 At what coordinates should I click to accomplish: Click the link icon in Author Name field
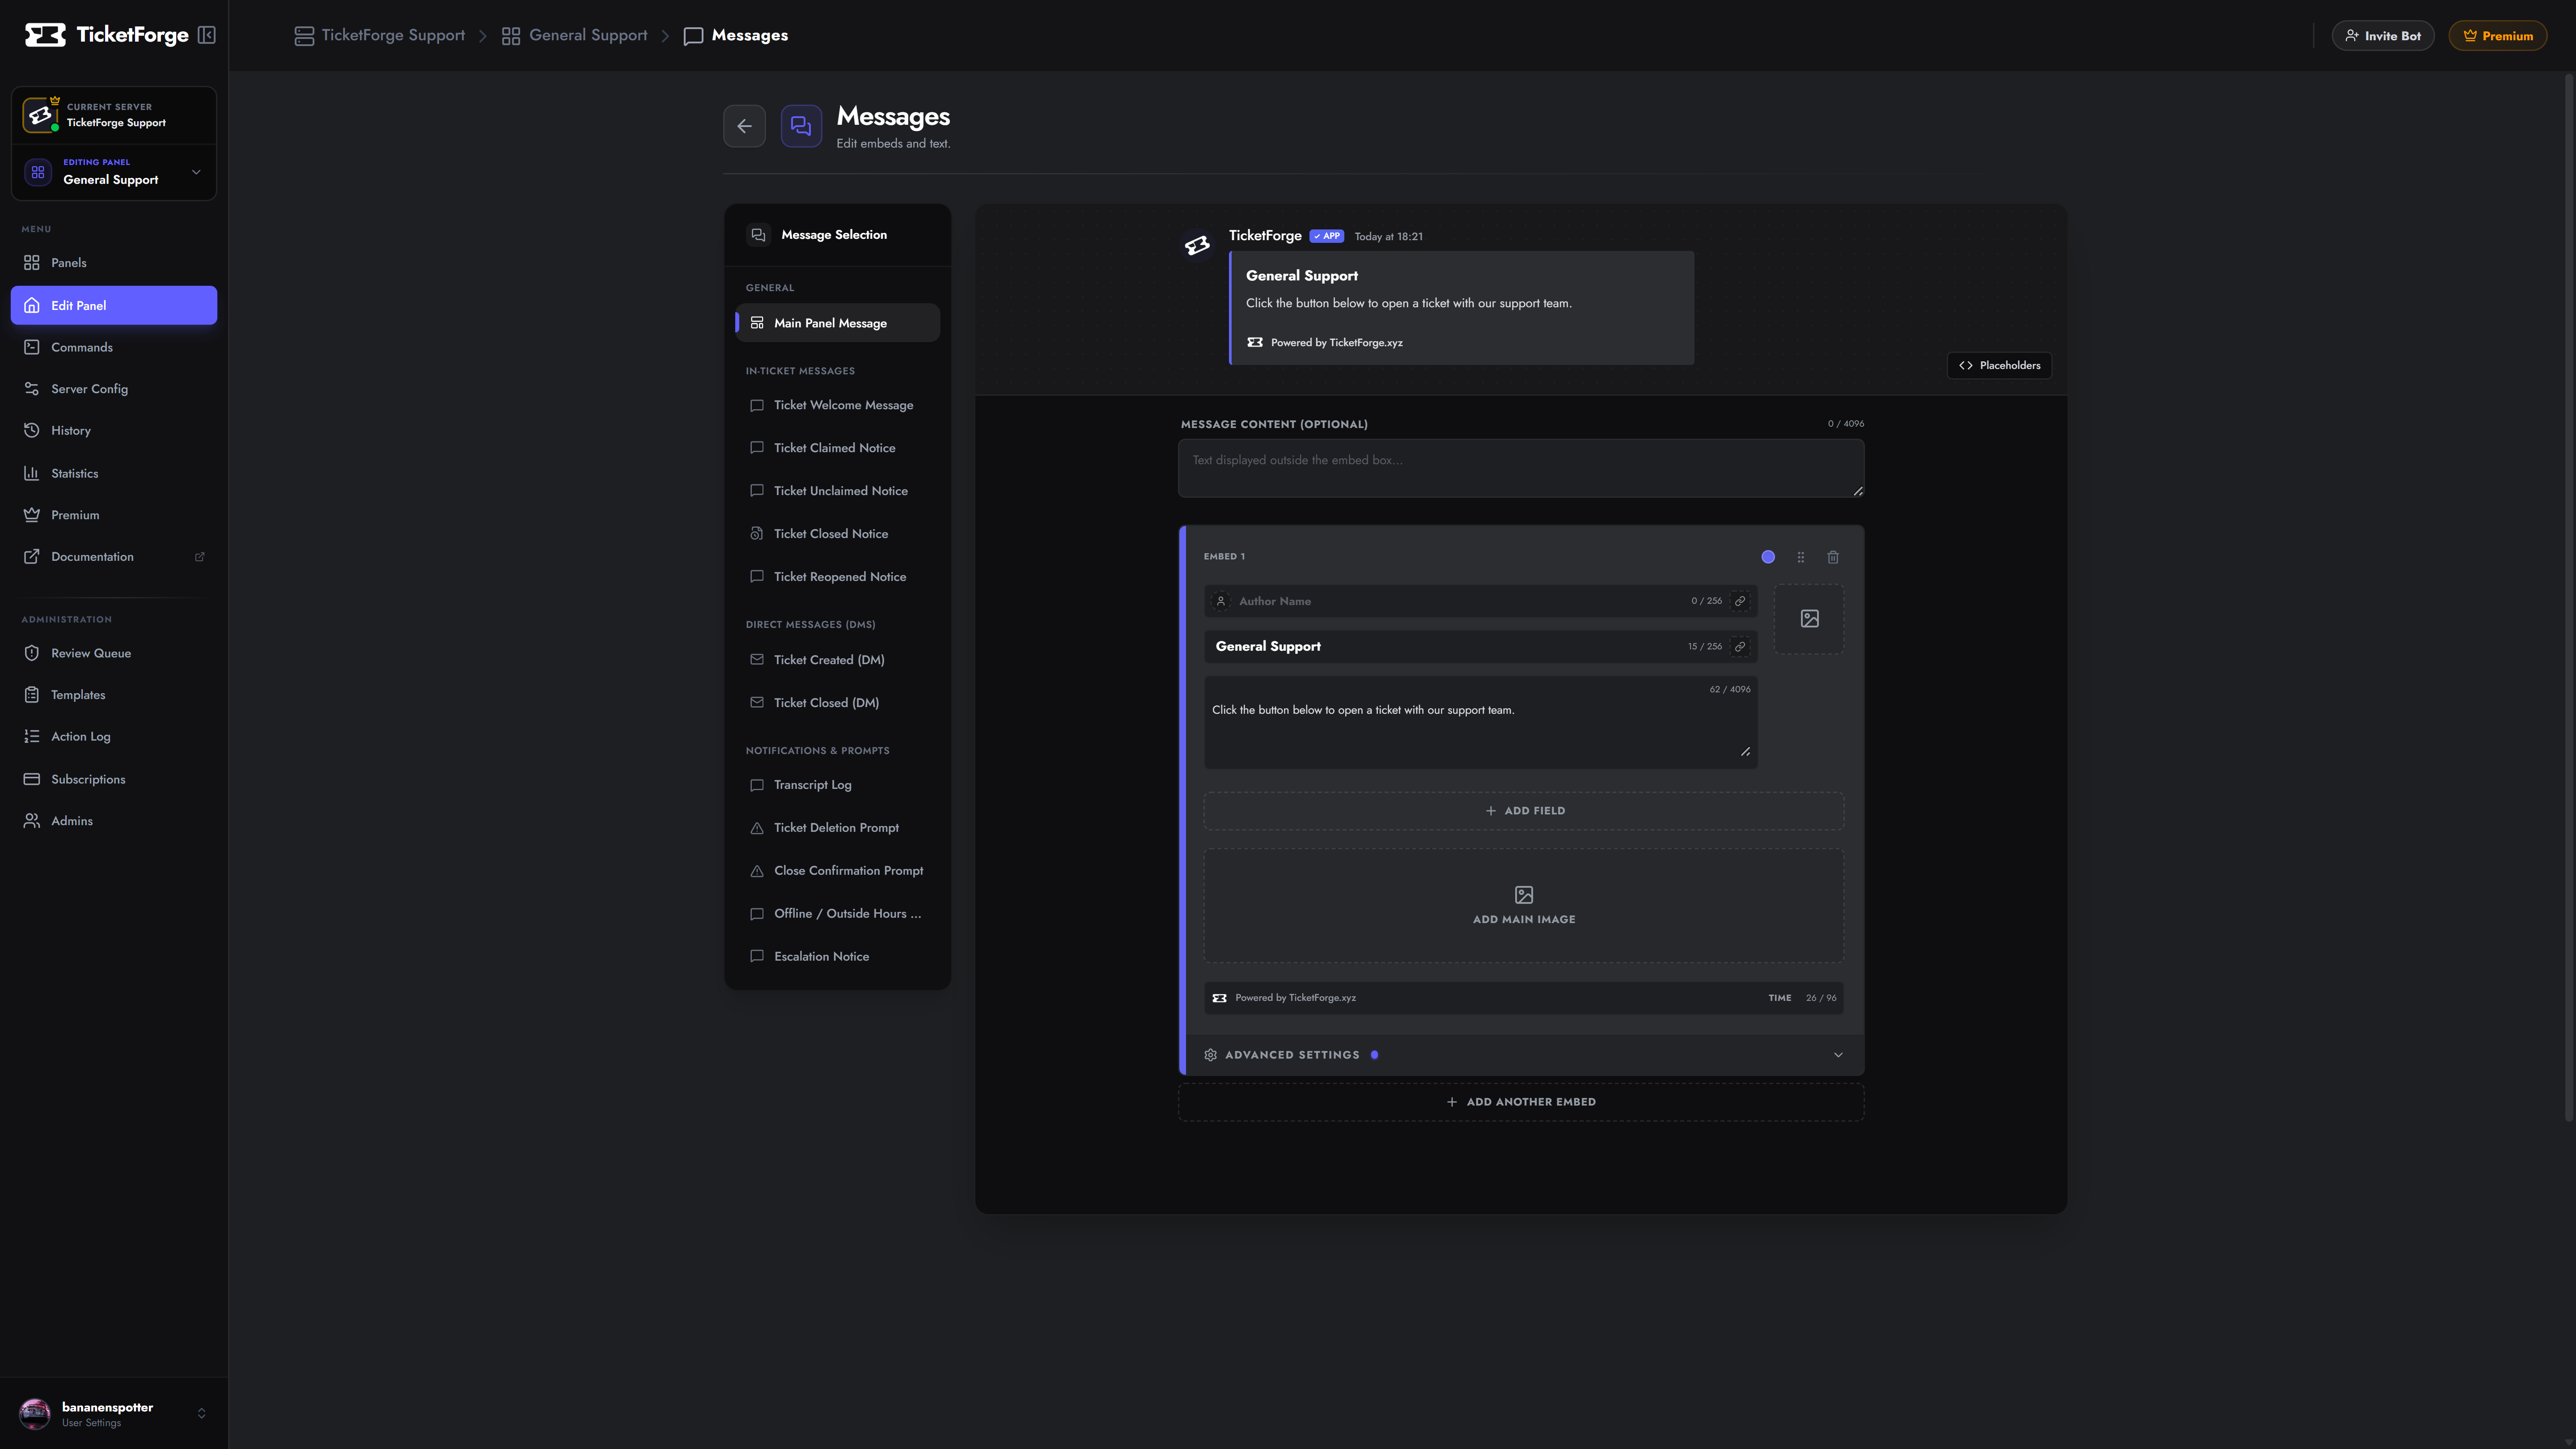[x=1740, y=601]
